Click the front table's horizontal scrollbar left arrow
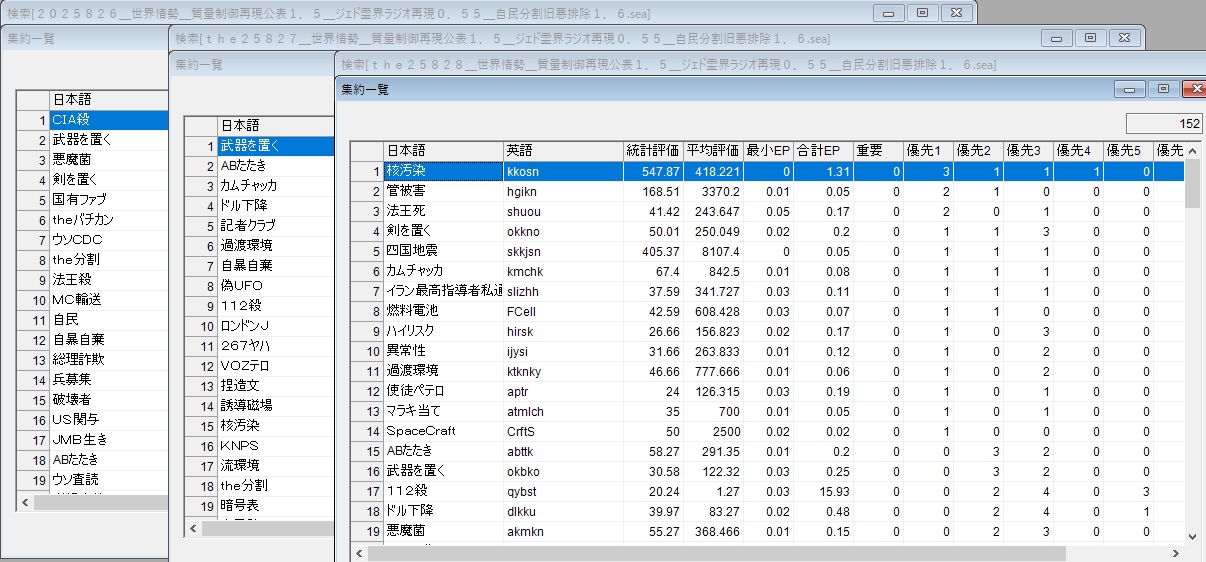 (358, 553)
